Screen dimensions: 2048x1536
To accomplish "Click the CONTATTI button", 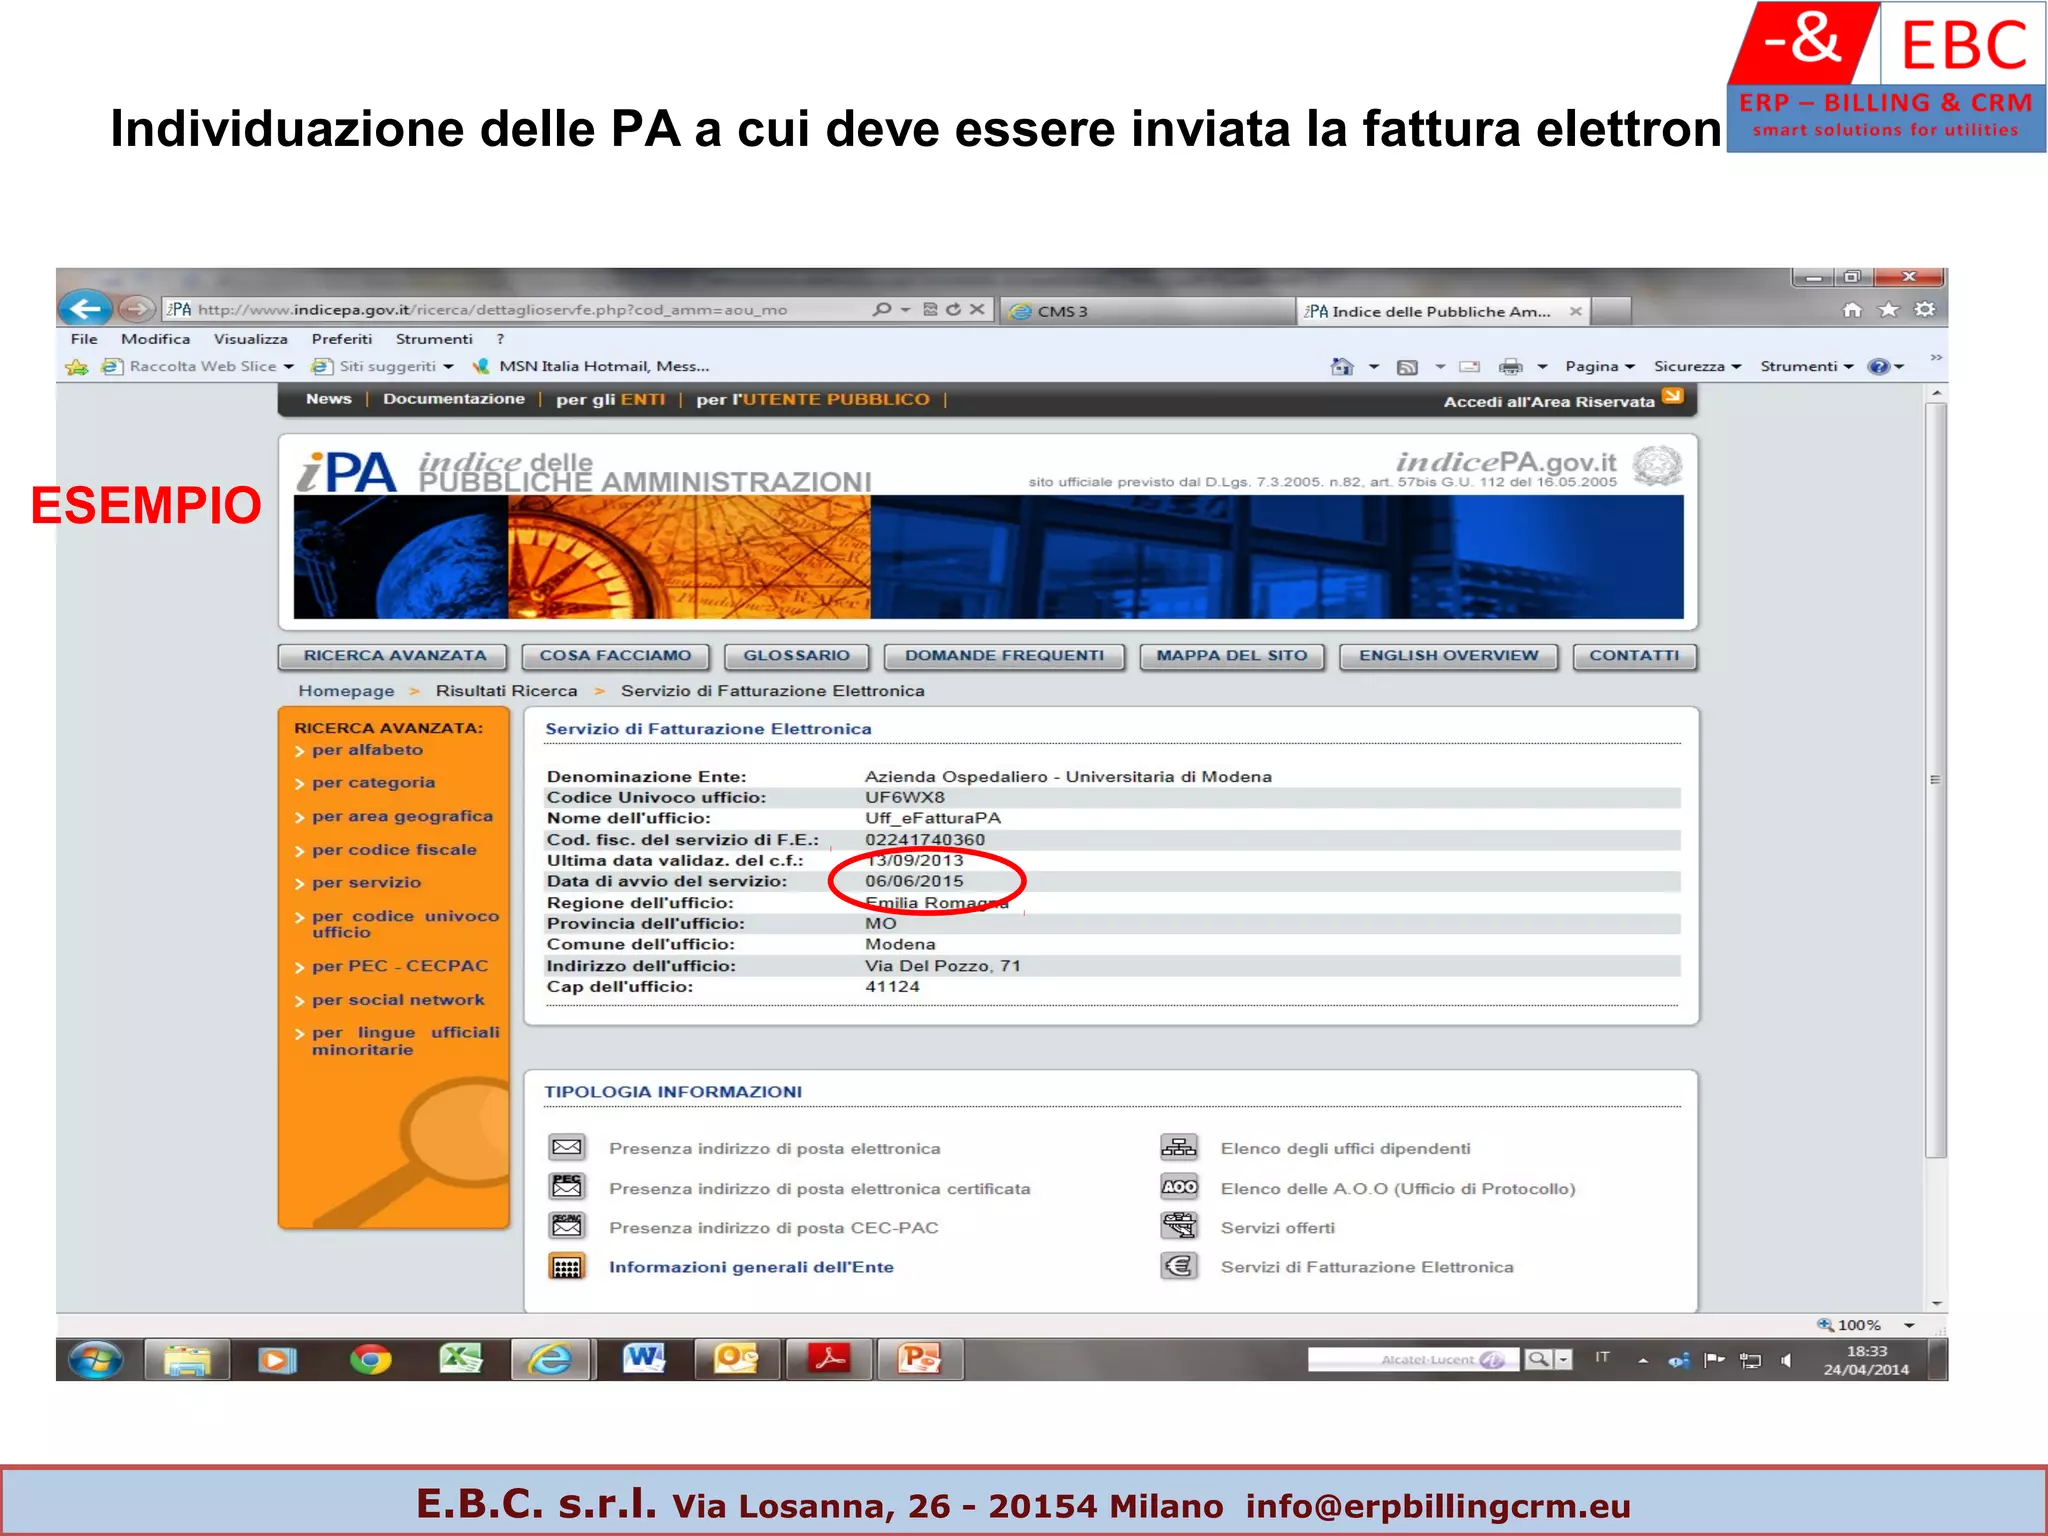I will (x=1634, y=656).
